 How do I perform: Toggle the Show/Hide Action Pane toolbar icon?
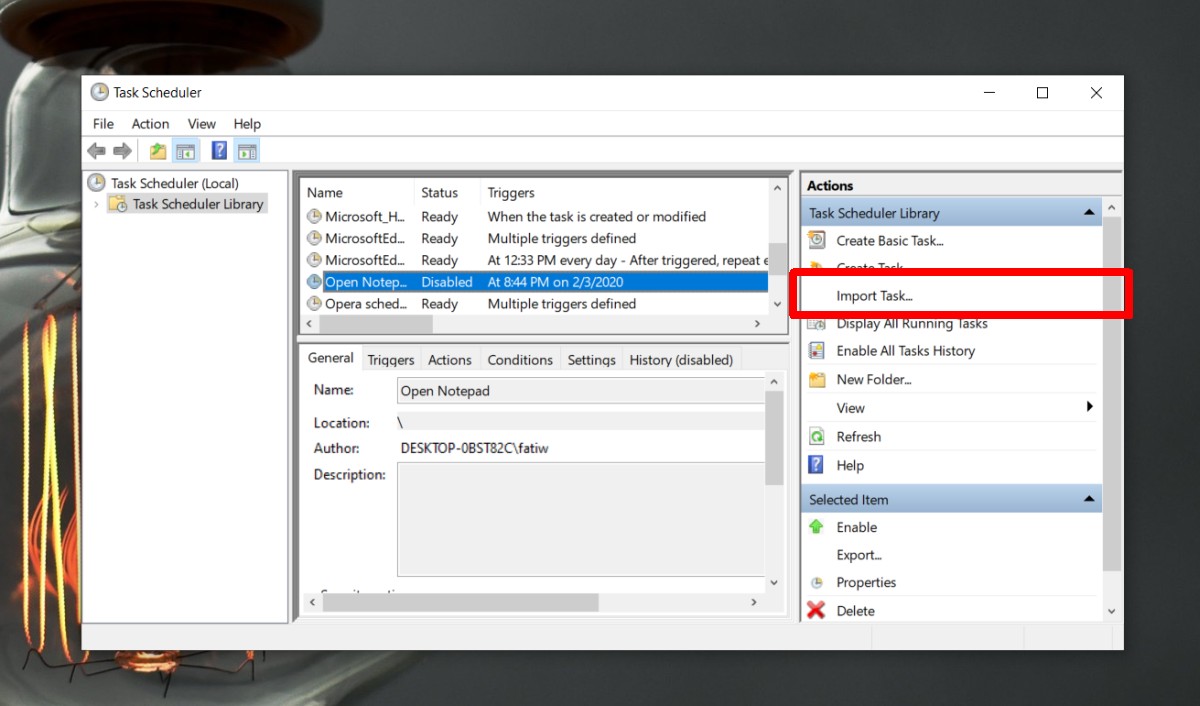[247, 150]
